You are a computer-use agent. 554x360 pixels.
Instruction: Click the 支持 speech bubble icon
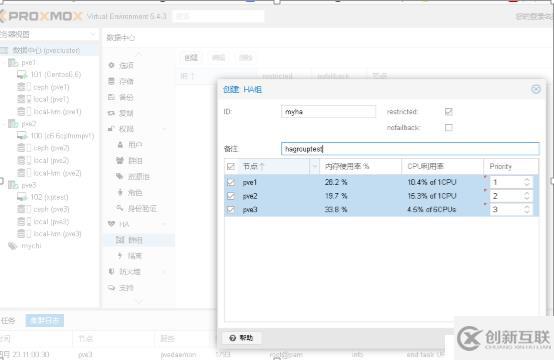coord(111,288)
